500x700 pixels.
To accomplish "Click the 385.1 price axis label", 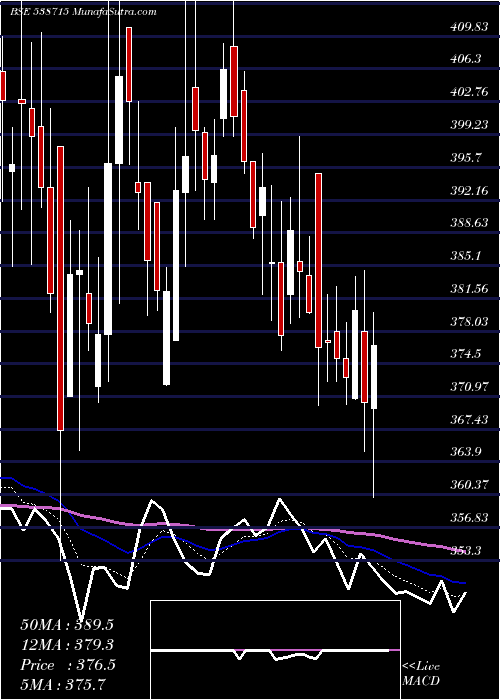I will 466,256.
